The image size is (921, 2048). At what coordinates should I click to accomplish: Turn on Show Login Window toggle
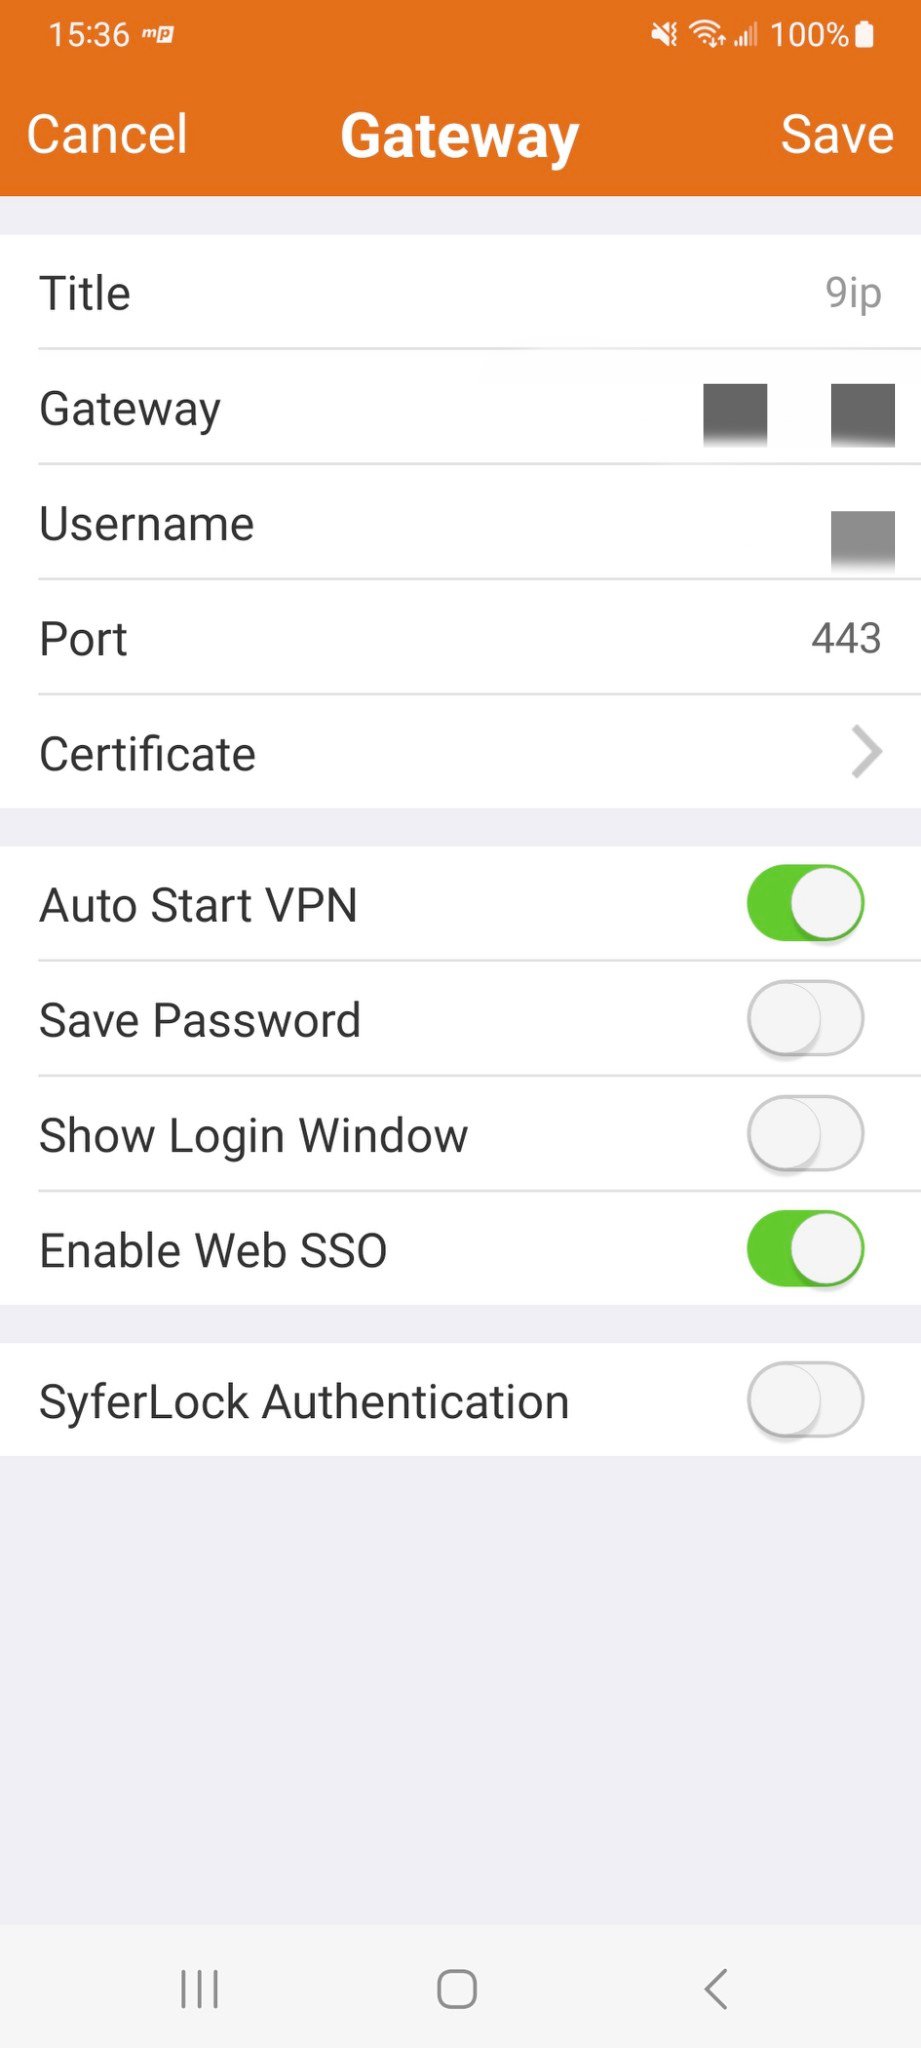[x=805, y=1134]
